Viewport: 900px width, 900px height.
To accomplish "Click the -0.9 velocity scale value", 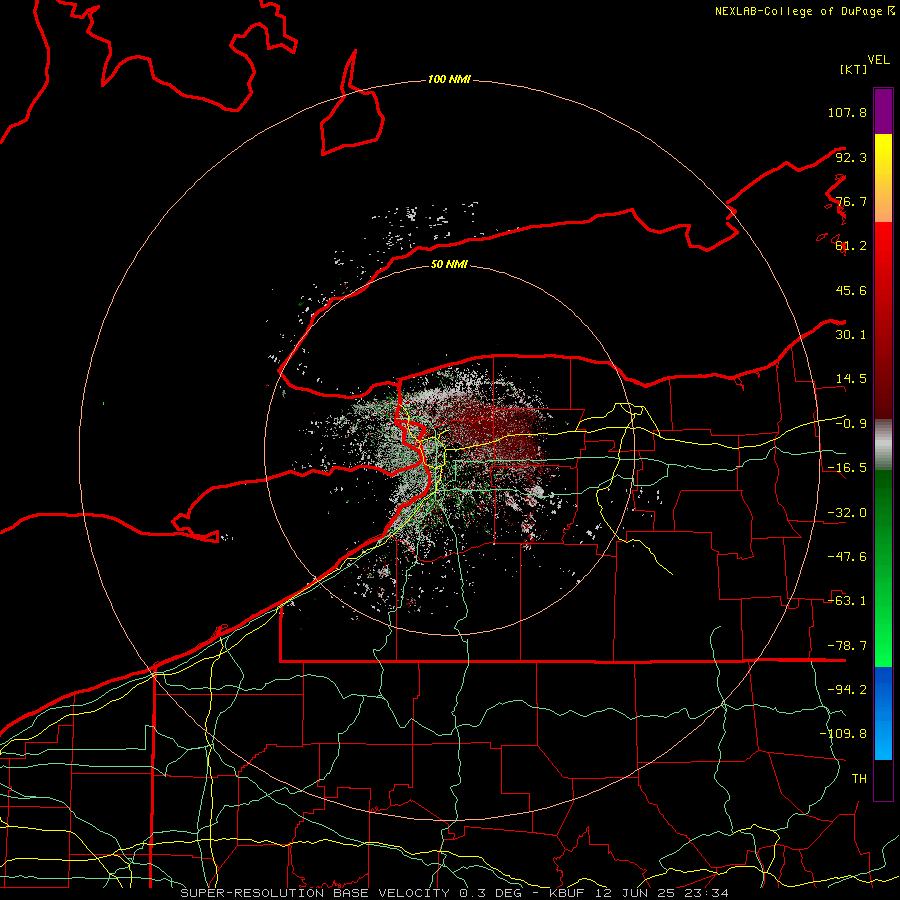I will (x=851, y=424).
